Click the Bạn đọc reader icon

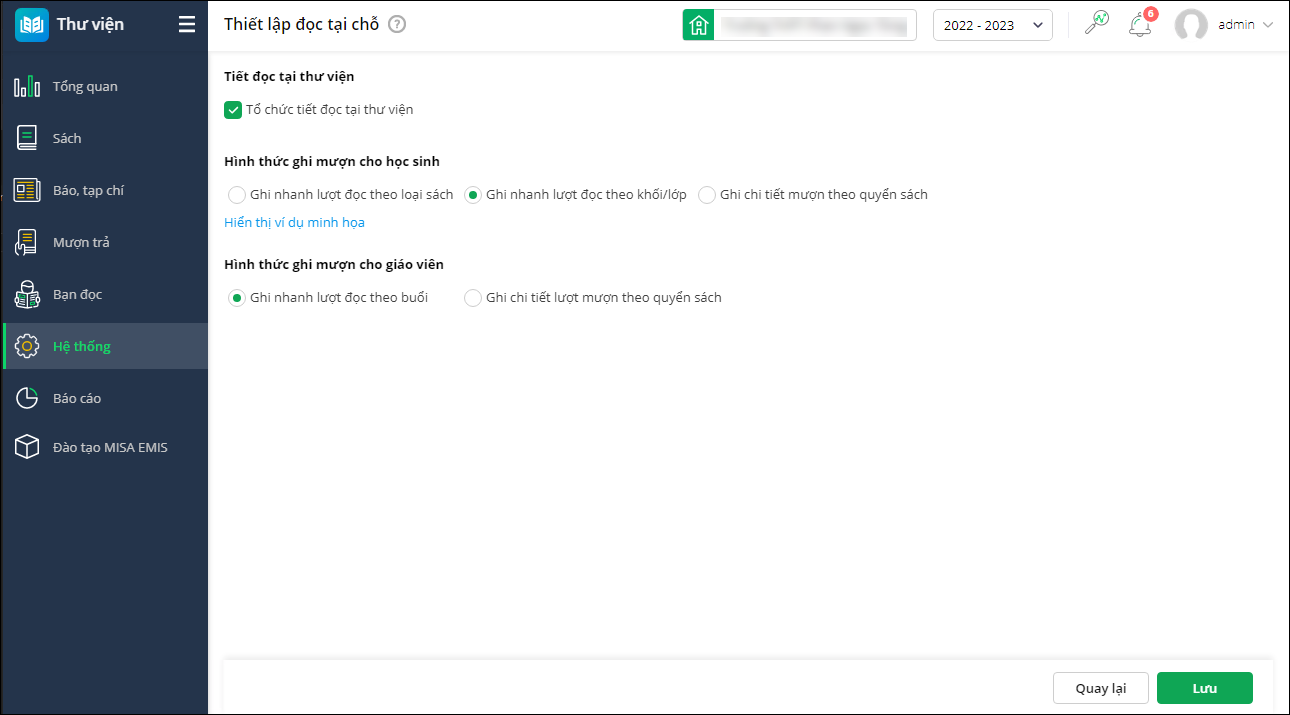click(27, 294)
